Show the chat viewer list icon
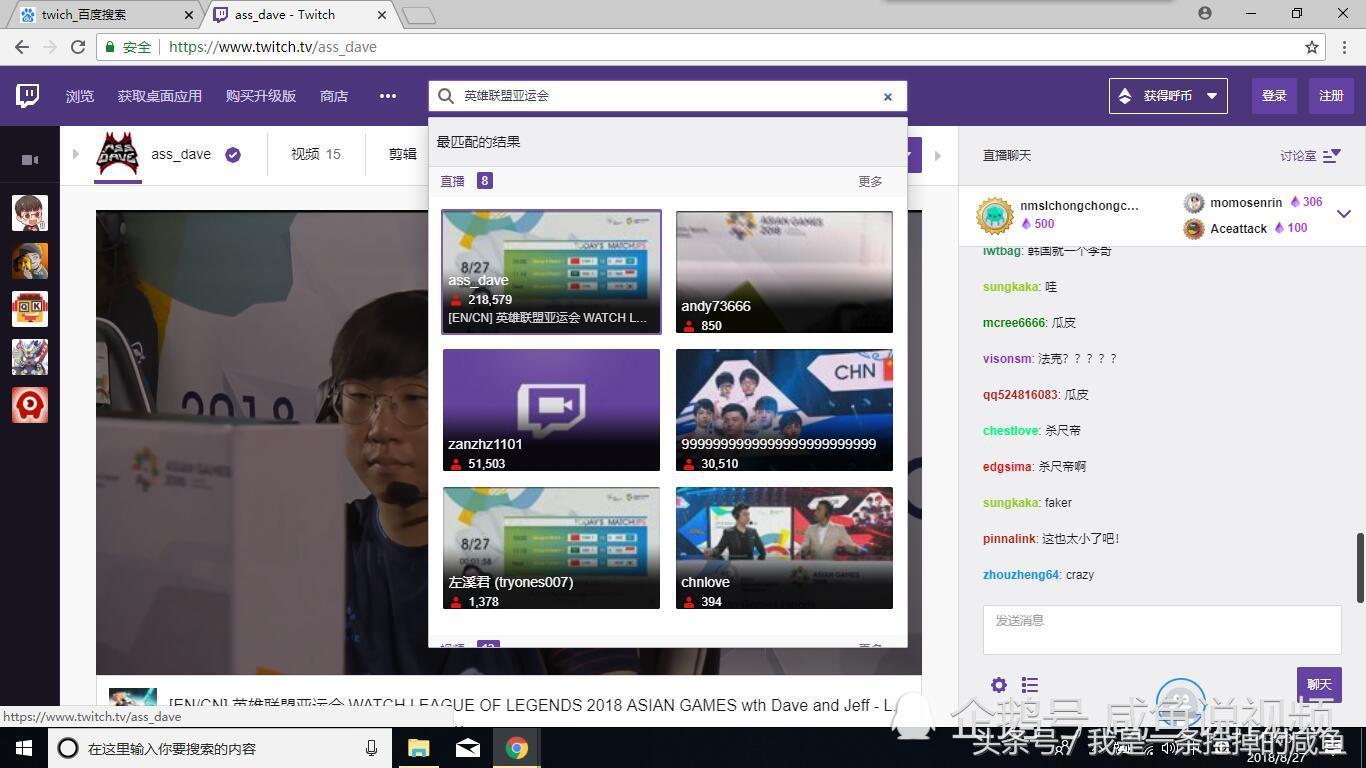This screenshot has height=768, width=1366. [1030, 685]
